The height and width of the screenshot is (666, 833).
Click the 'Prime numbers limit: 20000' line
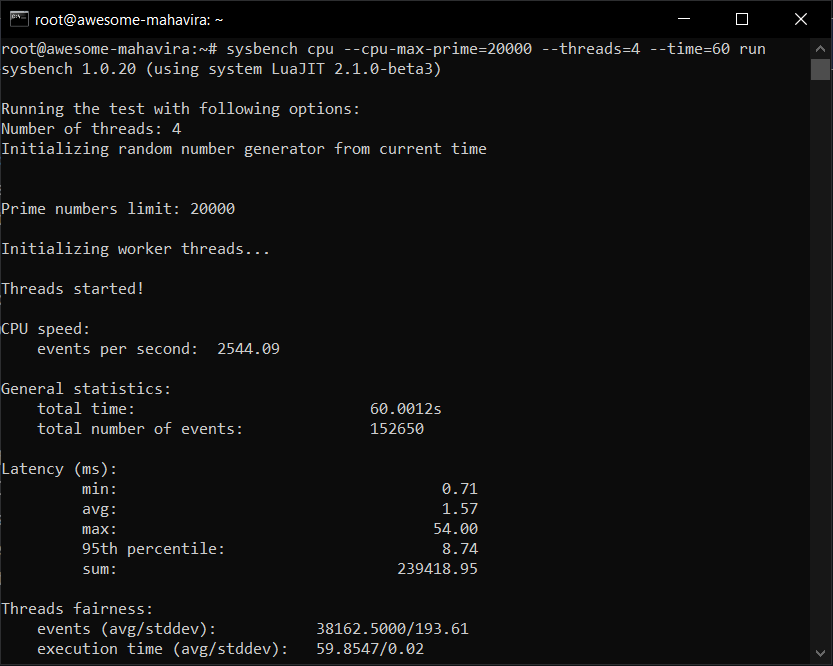click(118, 209)
